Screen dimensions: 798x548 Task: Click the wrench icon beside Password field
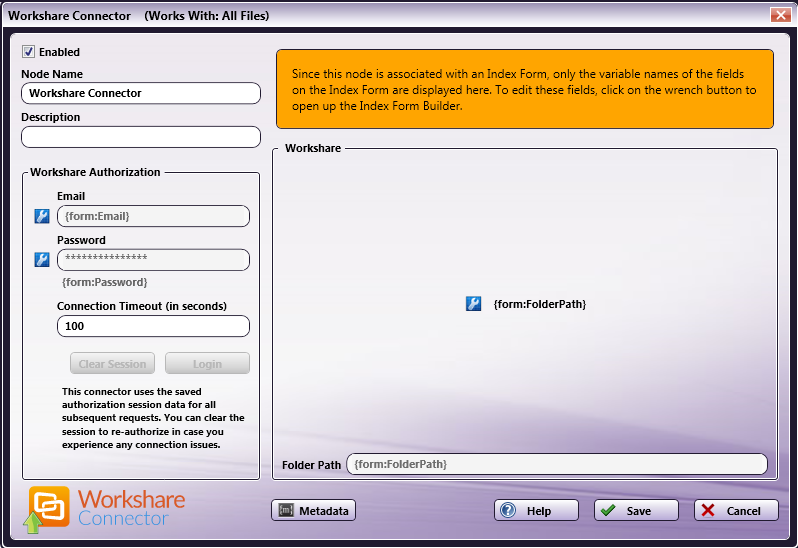click(42, 259)
